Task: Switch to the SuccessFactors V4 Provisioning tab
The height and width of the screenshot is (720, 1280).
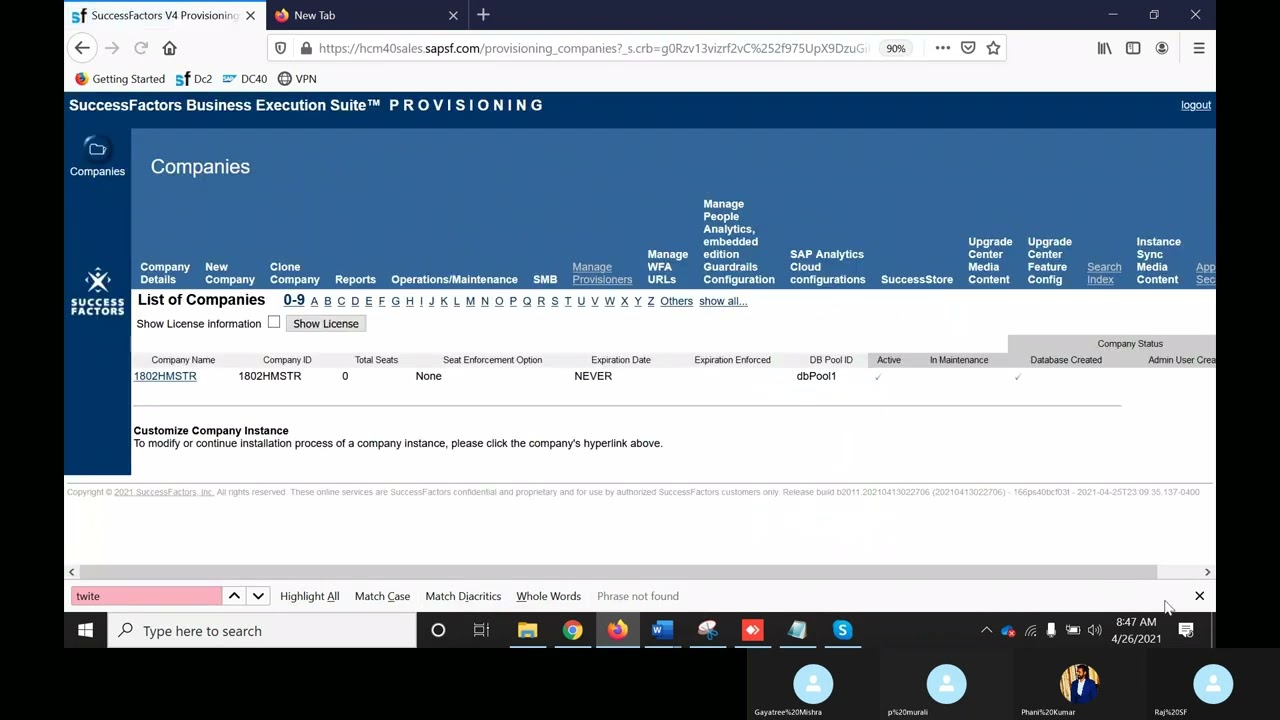Action: click(164, 15)
